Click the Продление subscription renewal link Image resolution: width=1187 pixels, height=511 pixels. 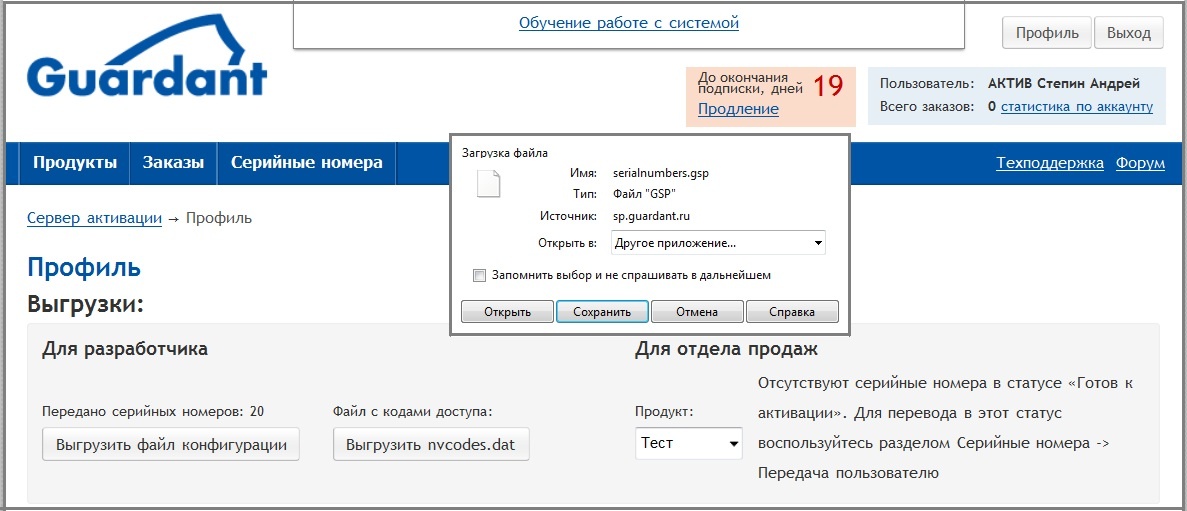coord(738,109)
